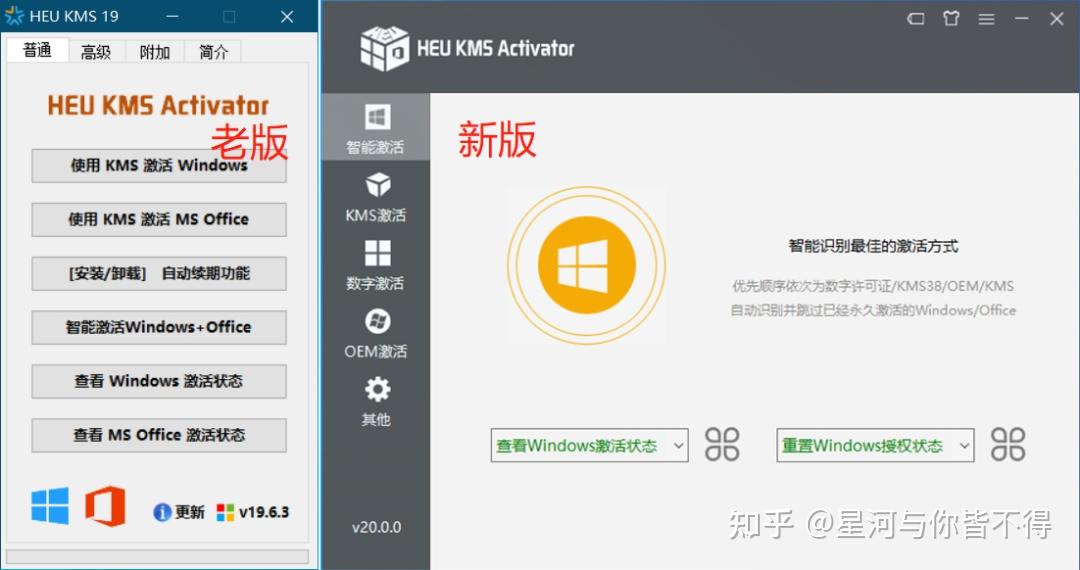The height and width of the screenshot is (570, 1080).
Task: Click 查看 MS Office 激活状态 button
Action: click(159, 435)
